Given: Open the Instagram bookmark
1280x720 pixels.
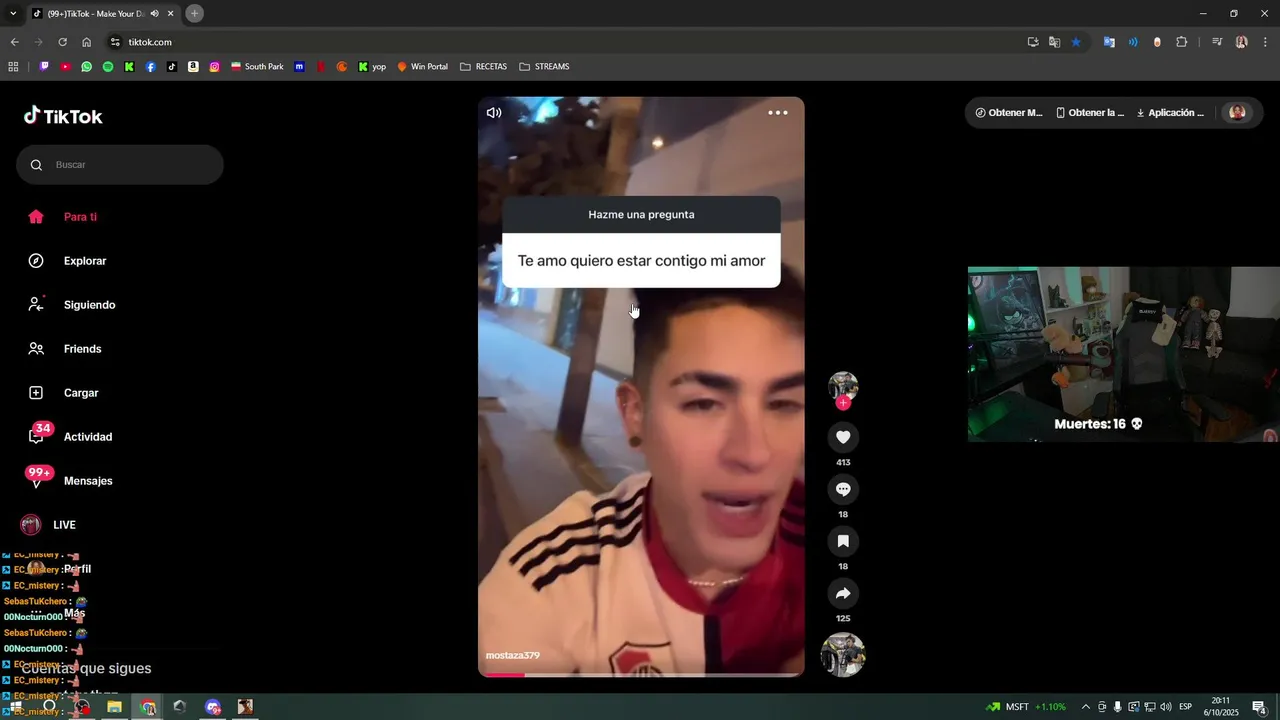Looking at the screenshot, I should point(214,67).
